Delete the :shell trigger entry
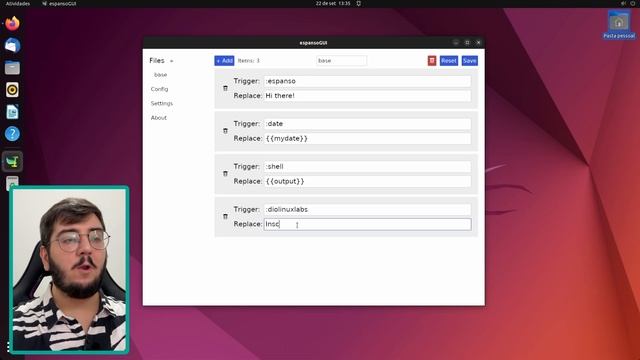This screenshot has height=360, width=640. (x=225, y=174)
